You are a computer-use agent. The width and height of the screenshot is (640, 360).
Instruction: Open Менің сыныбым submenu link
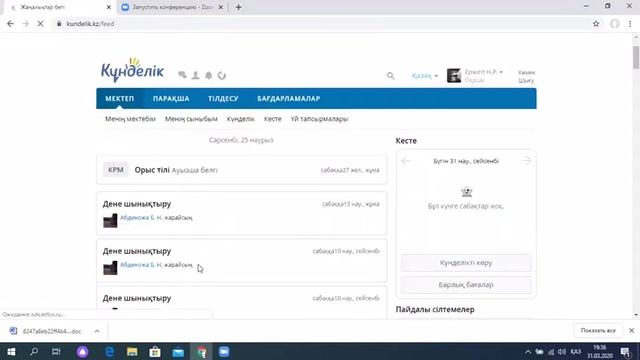tap(191, 119)
